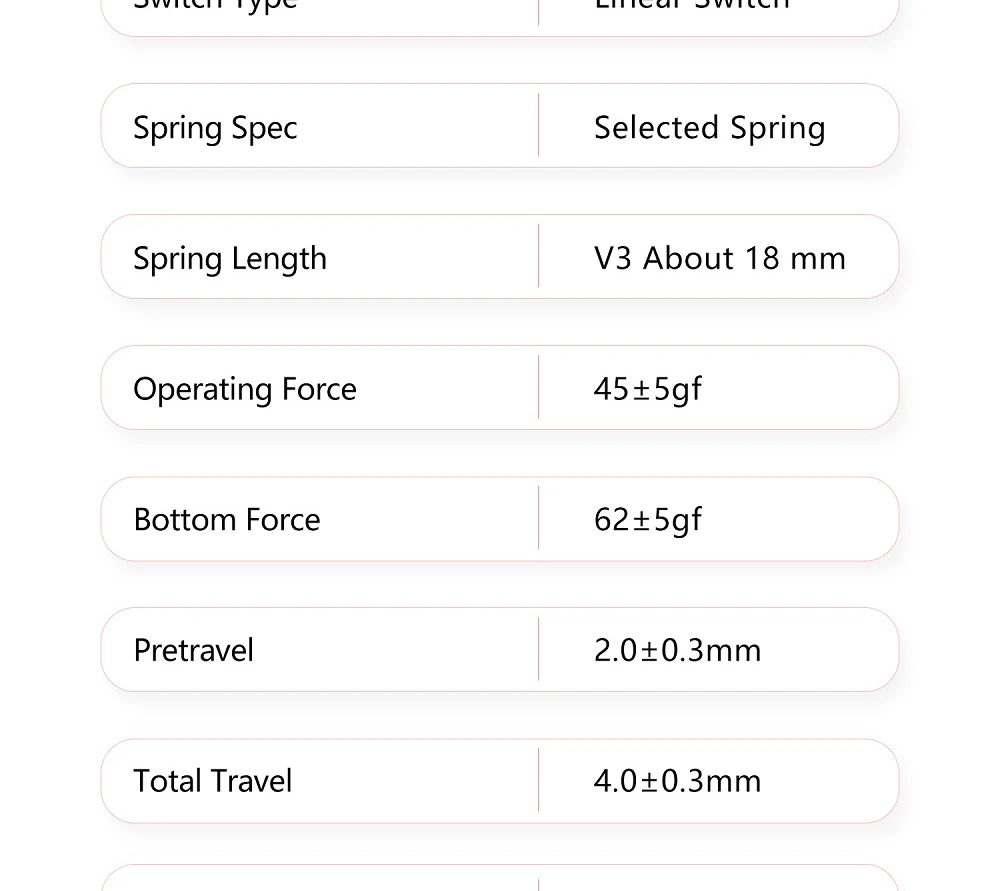Viewport: 1000px width, 891px height.
Task: Click the Operating Force label
Action: [x=245, y=389]
